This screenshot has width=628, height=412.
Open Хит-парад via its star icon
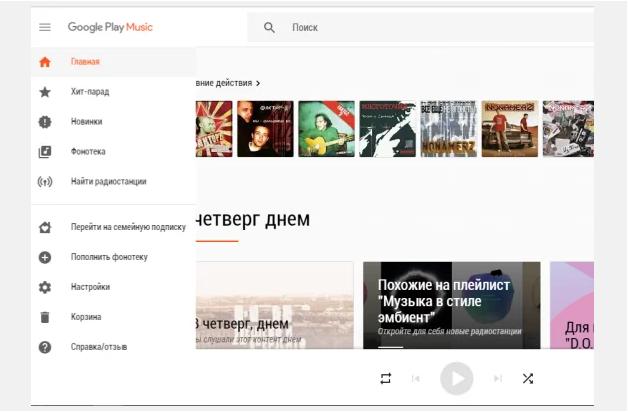pos(45,92)
